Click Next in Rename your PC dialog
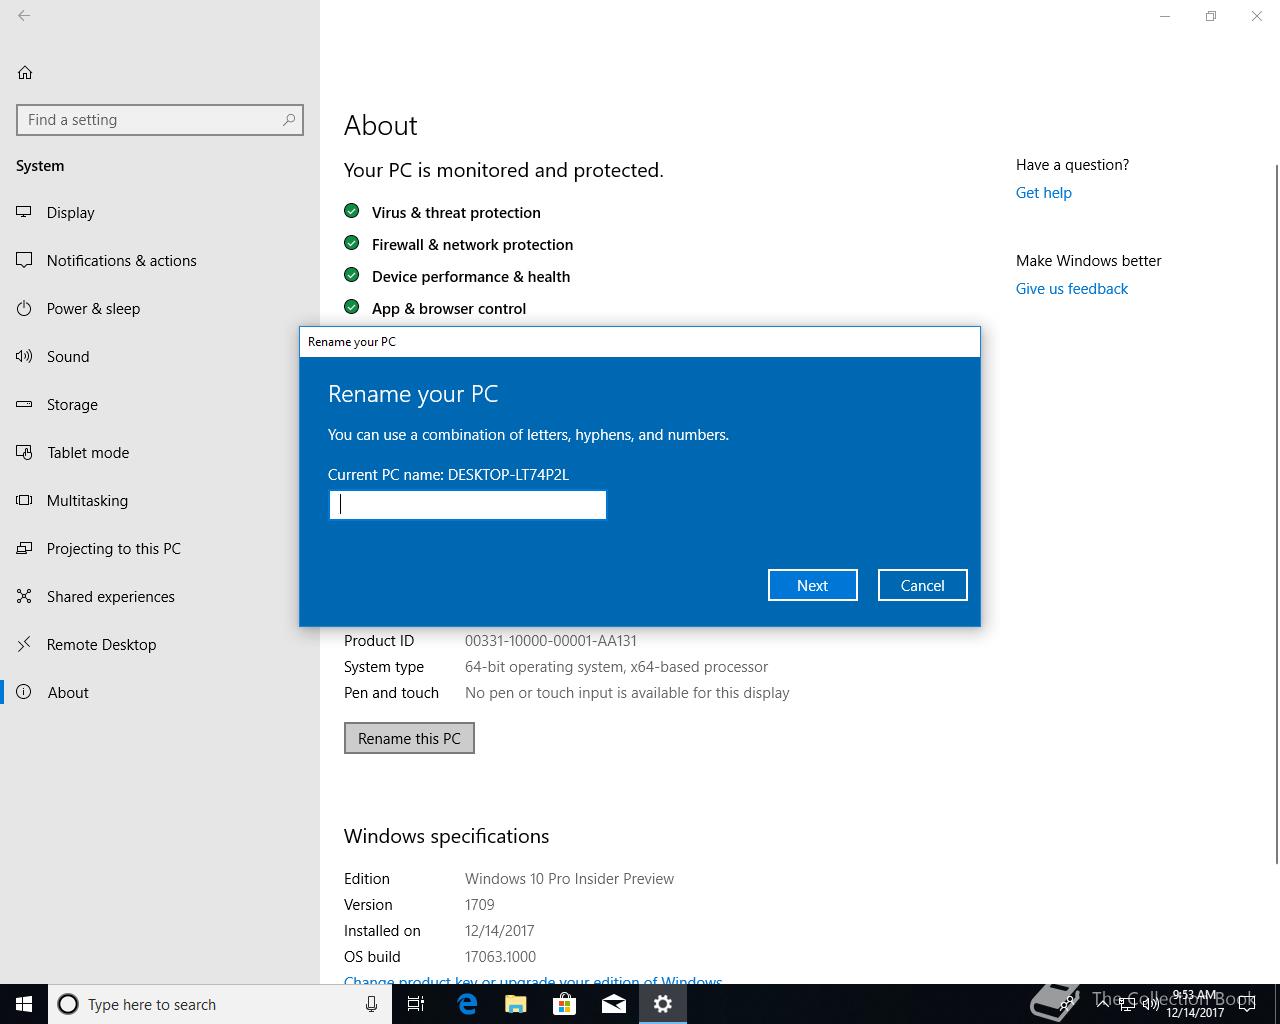 812,585
